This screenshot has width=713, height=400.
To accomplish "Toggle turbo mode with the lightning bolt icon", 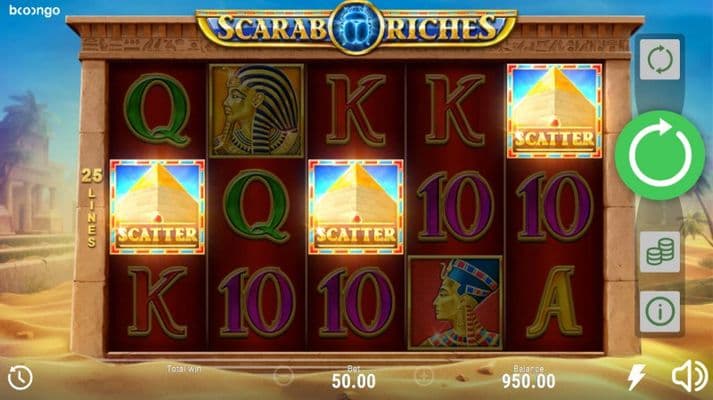I will coord(637,377).
